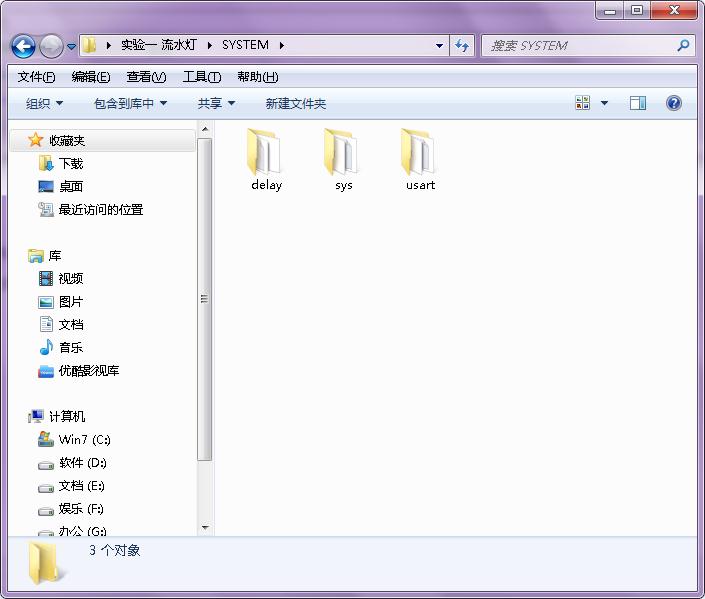Click the drive icon beside 文档 (E:)
This screenshot has height=599, width=705.
click(46, 488)
